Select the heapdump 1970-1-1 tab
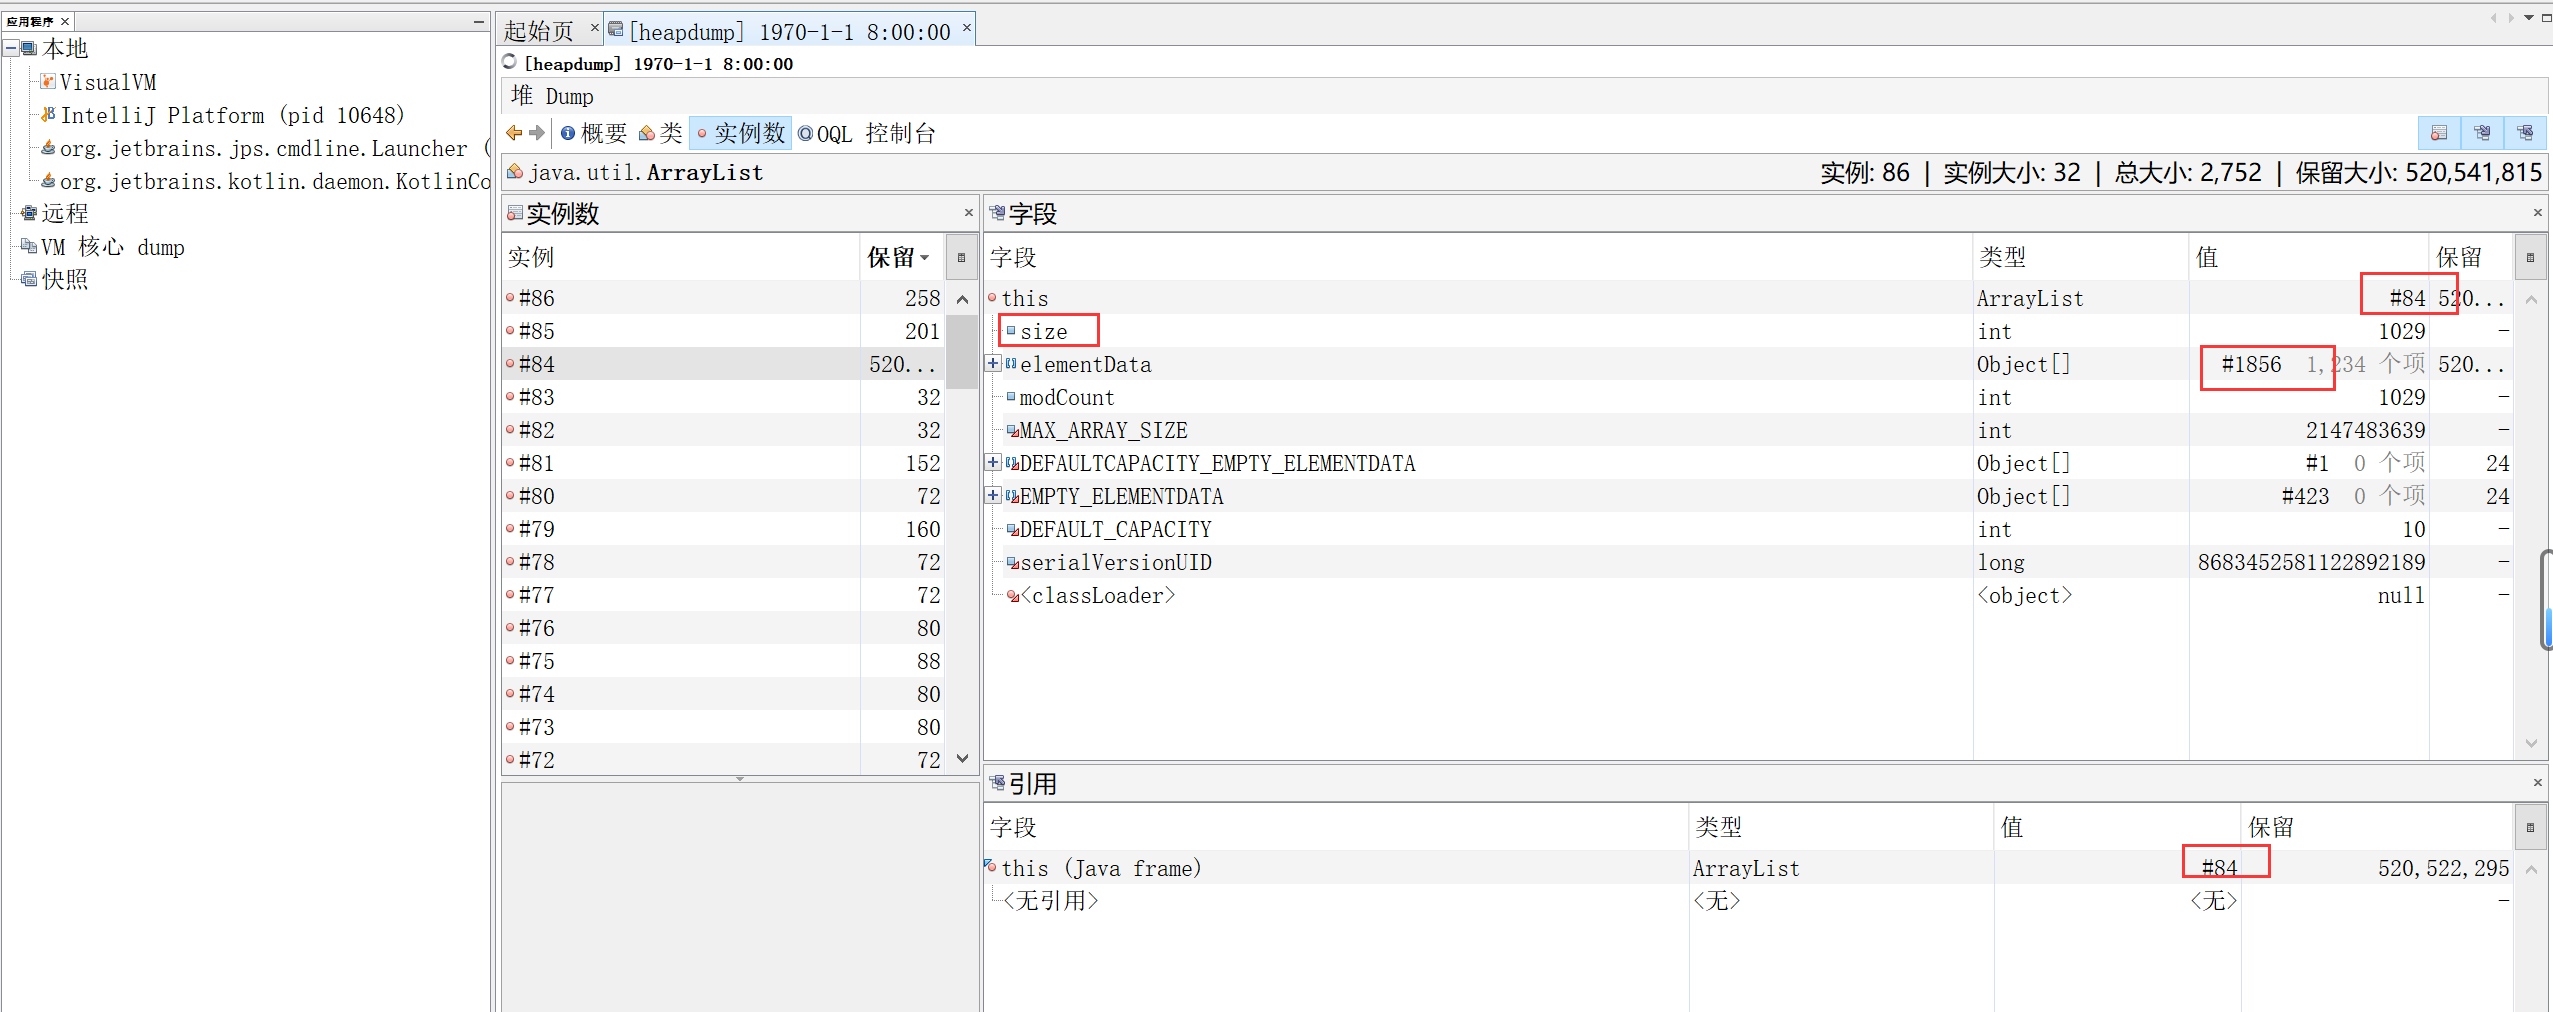 click(788, 31)
